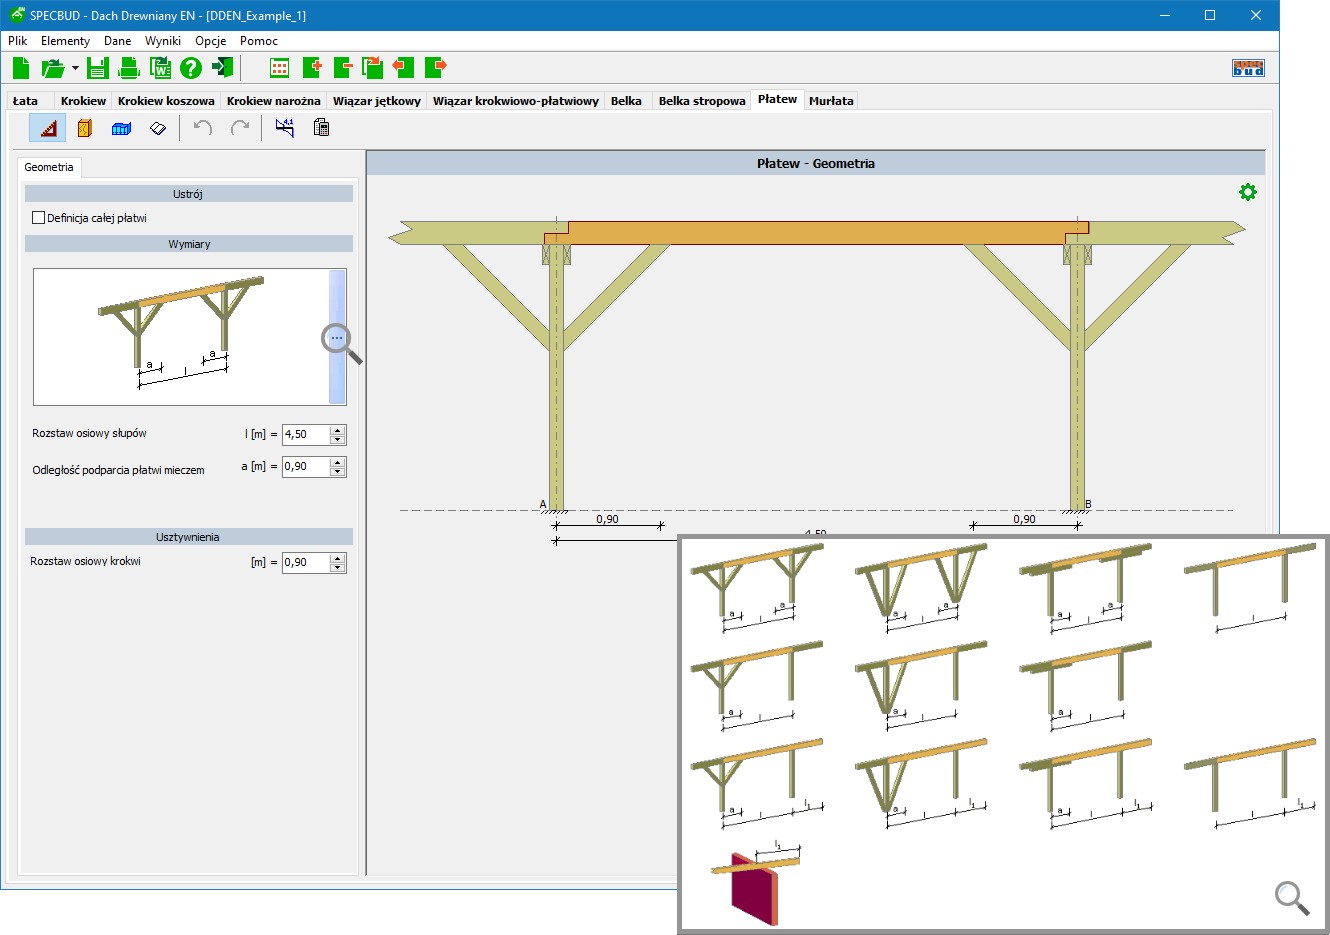Switch to the Krokiew koszowa tab
Image resolution: width=1330 pixels, height=935 pixels.
click(x=166, y=101)
